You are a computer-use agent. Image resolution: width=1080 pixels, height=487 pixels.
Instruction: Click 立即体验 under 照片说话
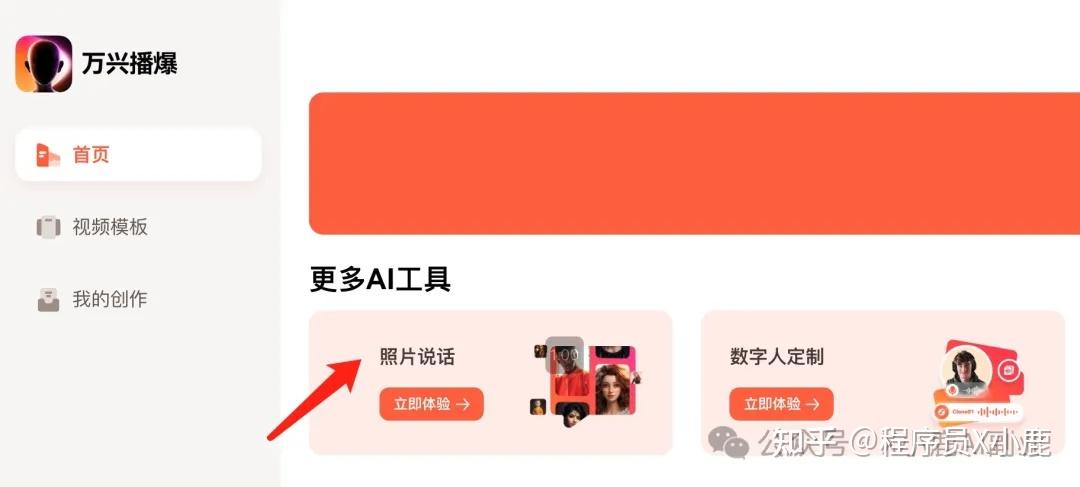431,404
